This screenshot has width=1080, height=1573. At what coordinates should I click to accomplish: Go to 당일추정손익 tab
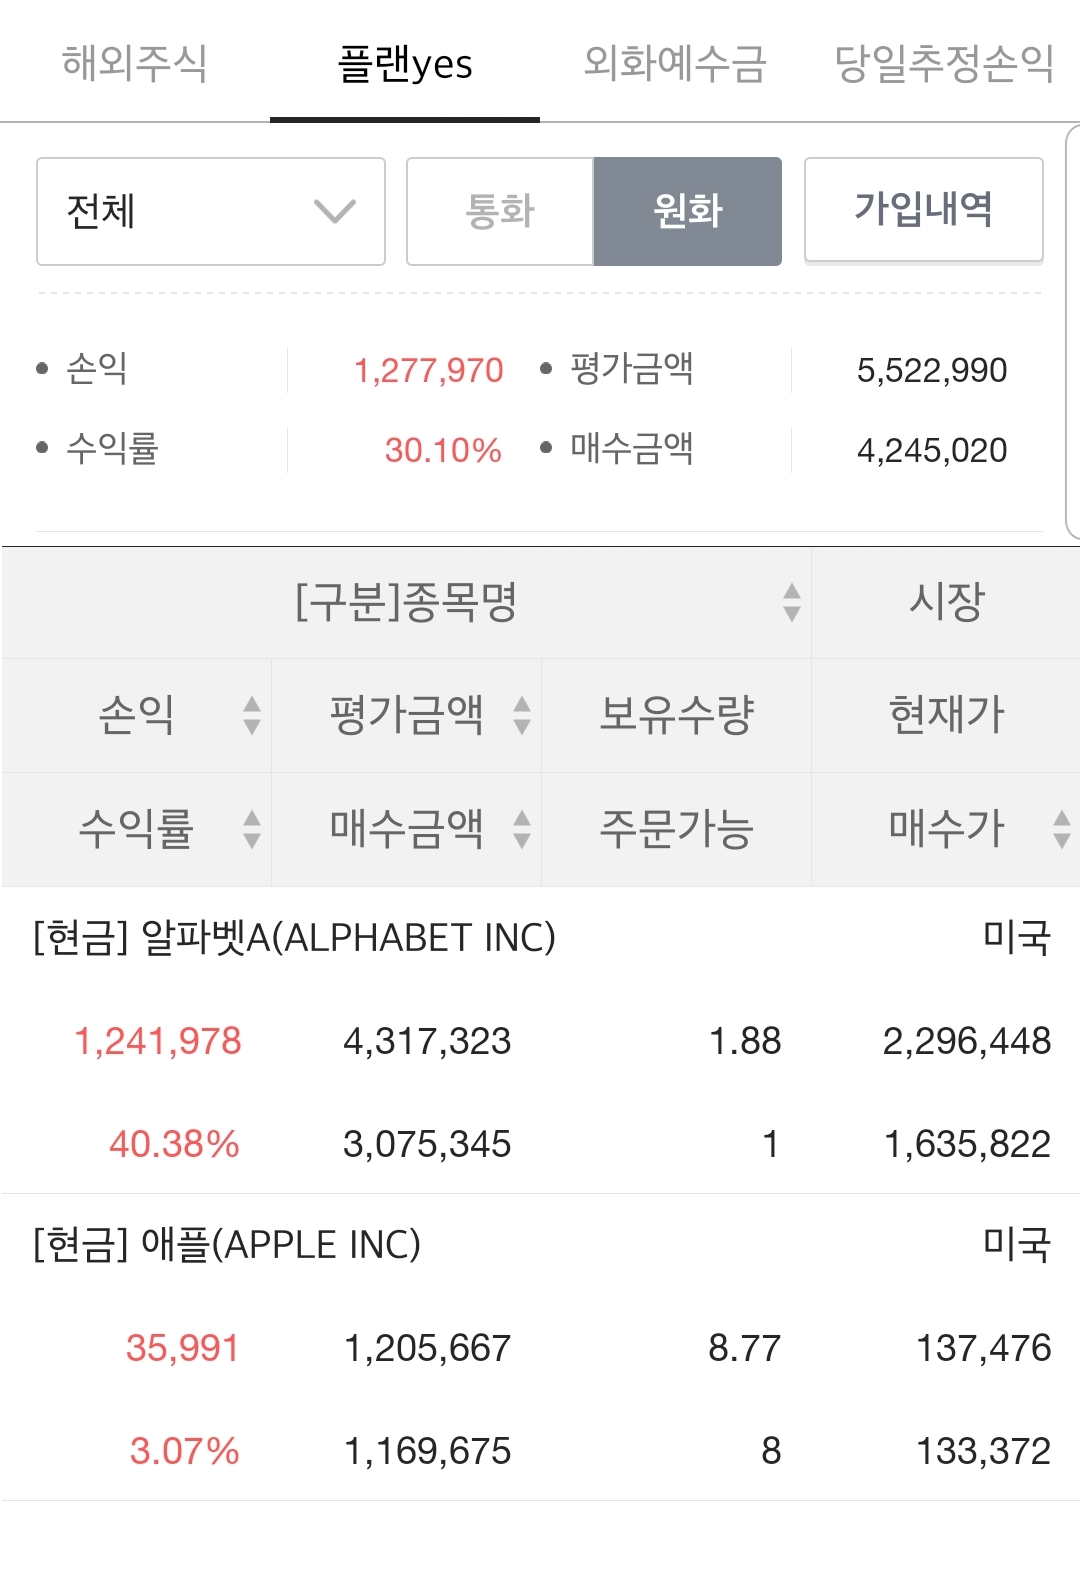point(944,63)
